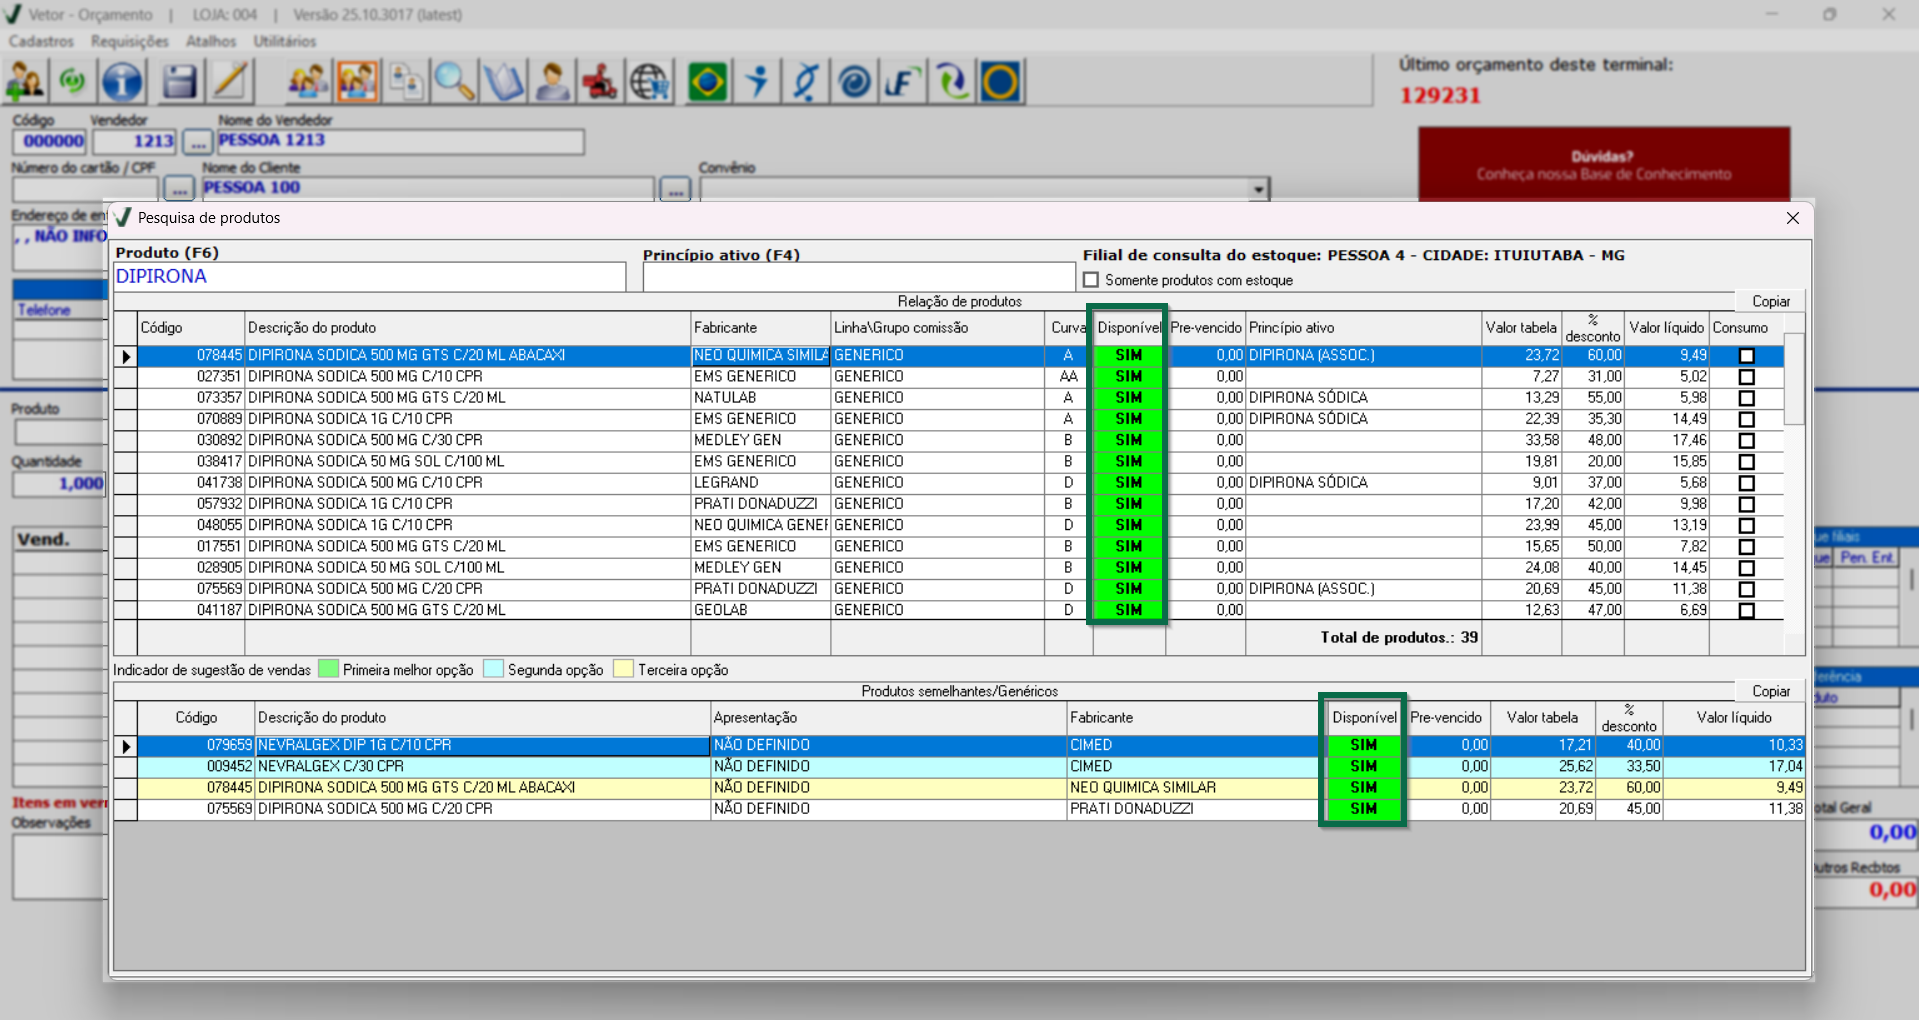1919x1020 pixels.
Task: Click the Produto (F6) search field
Action: tap(370, 277)
